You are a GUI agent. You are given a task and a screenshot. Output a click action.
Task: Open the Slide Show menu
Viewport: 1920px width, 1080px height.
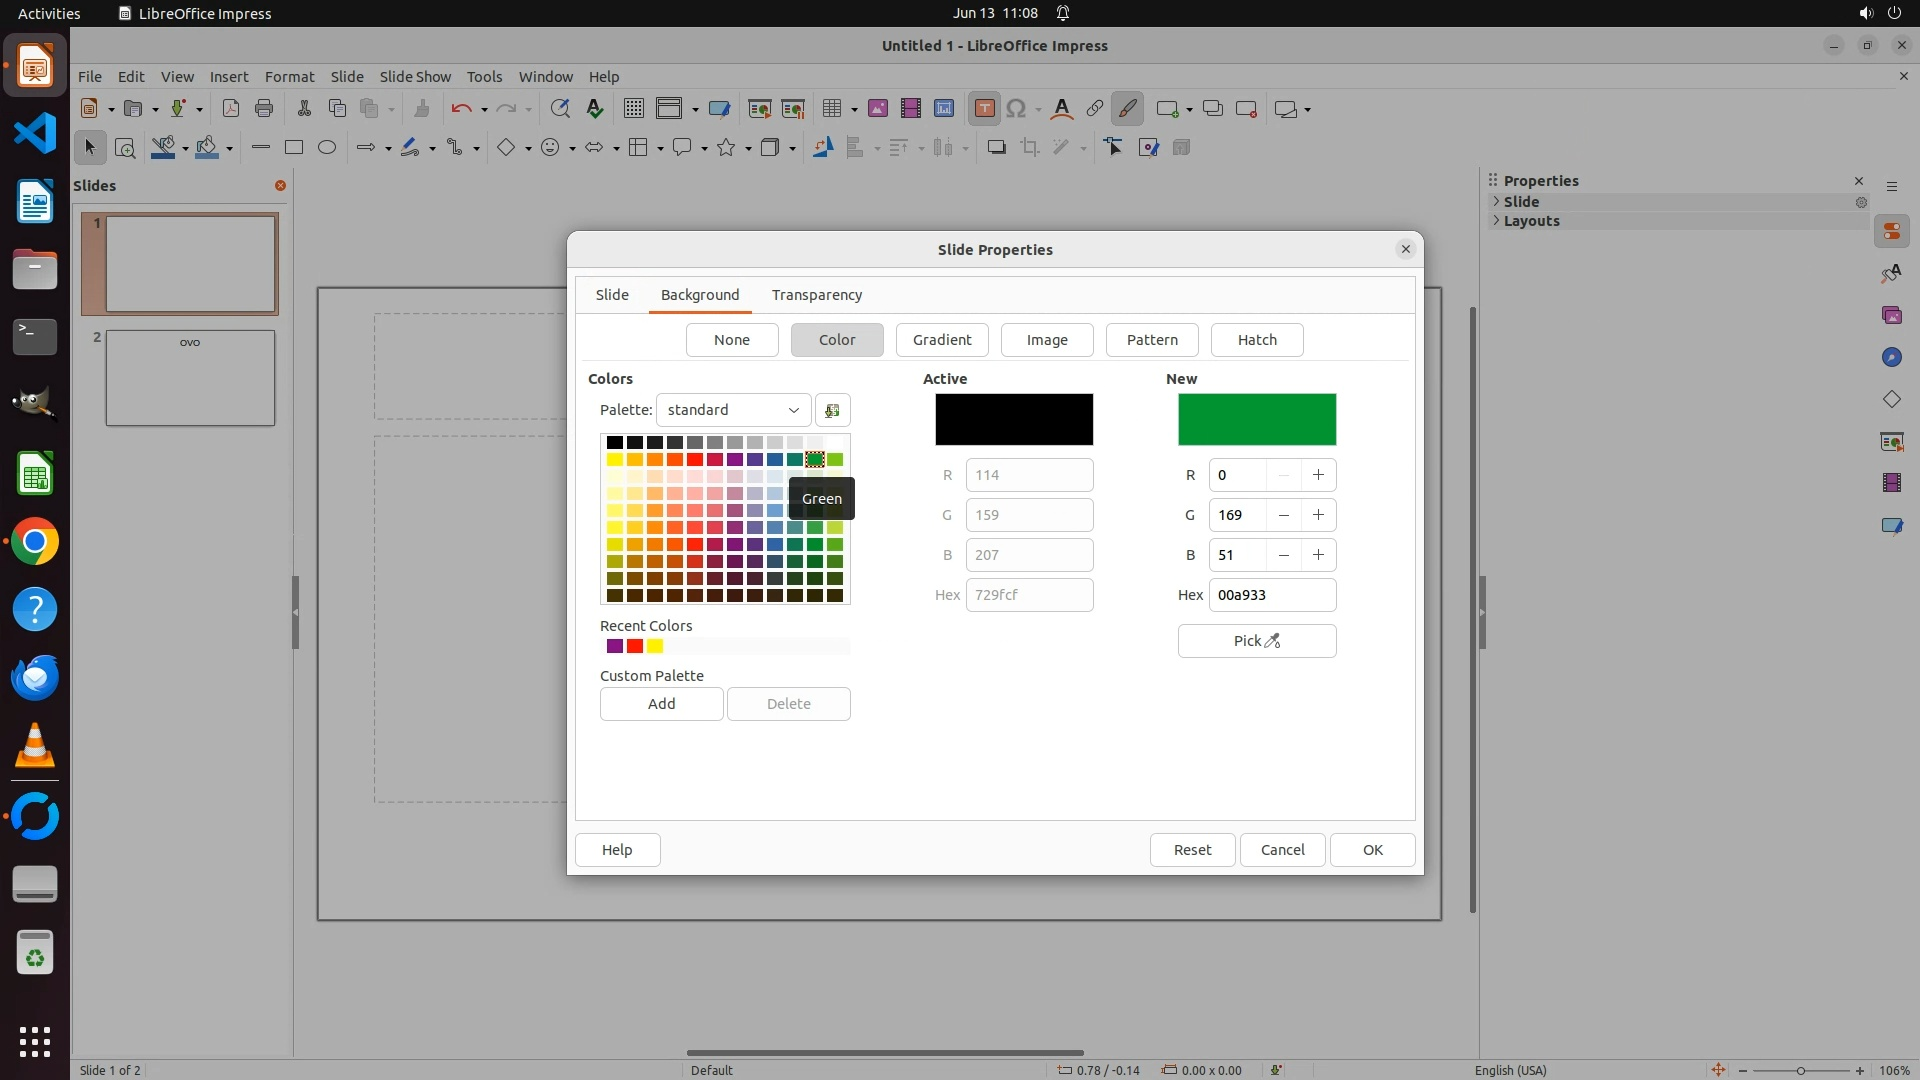pyautogui.click(x=414, y=77)
